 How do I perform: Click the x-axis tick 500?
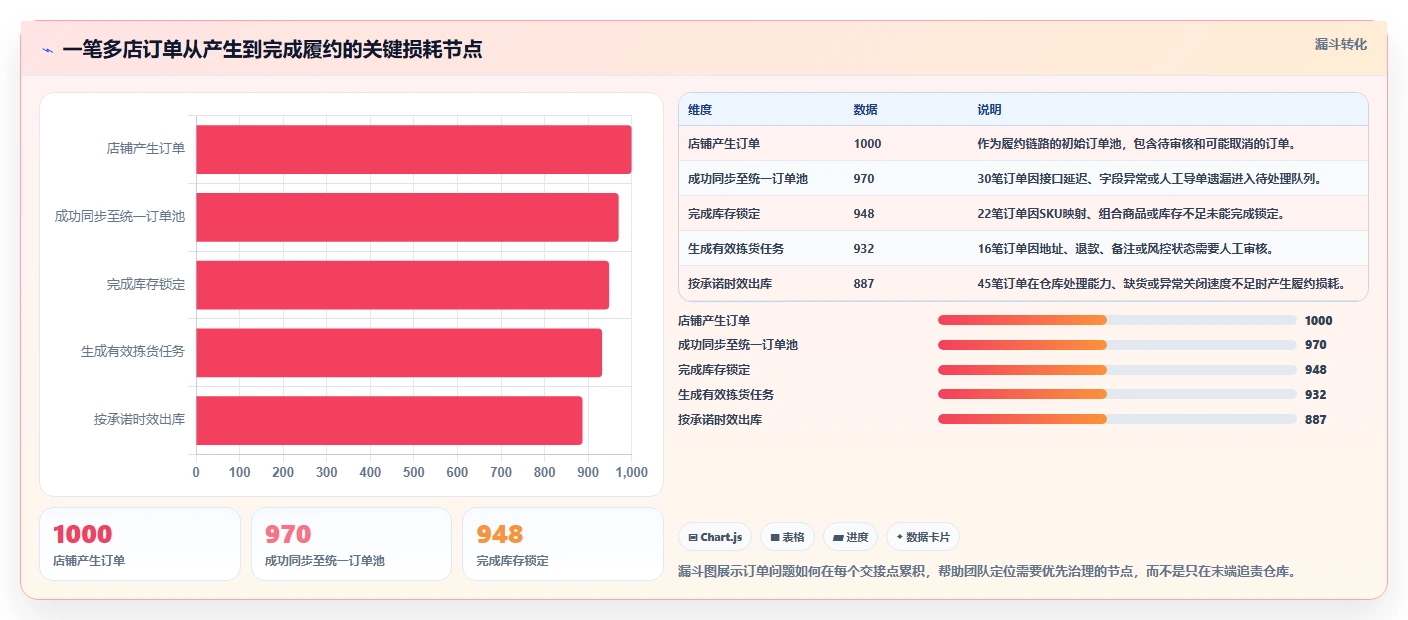(414, 473)
